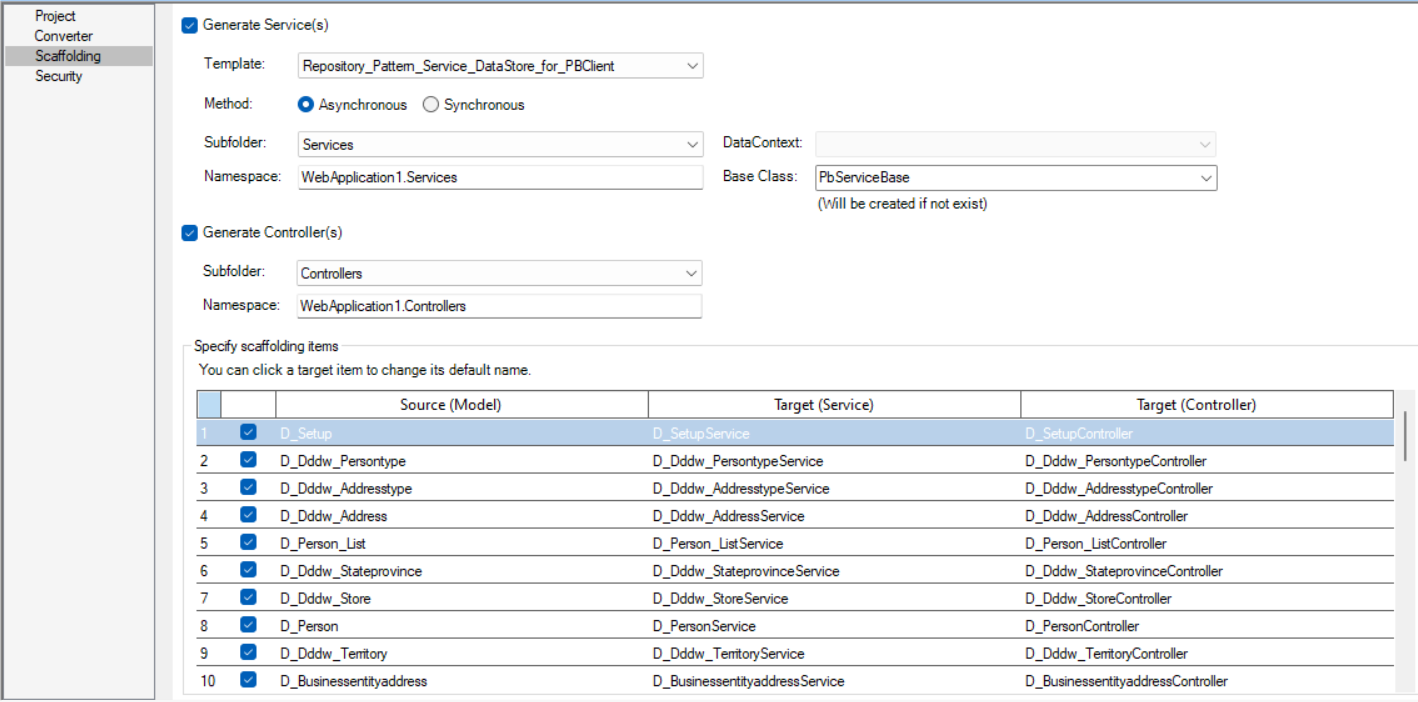Viewport: 1418px width, 702px height.
Task: Click the Source (Model) column header
Action: click(450, 405)
